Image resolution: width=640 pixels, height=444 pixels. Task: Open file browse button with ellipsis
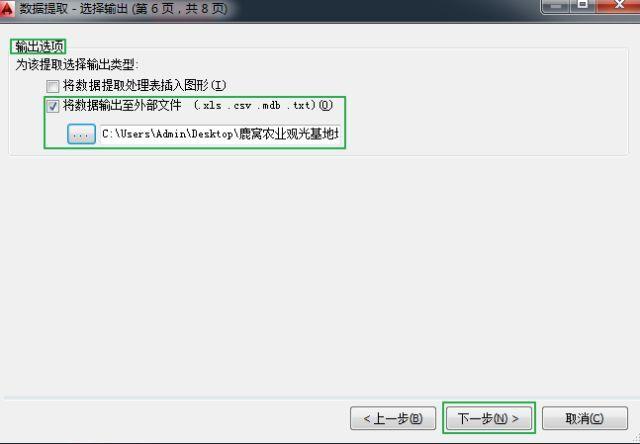pos(81,134)
